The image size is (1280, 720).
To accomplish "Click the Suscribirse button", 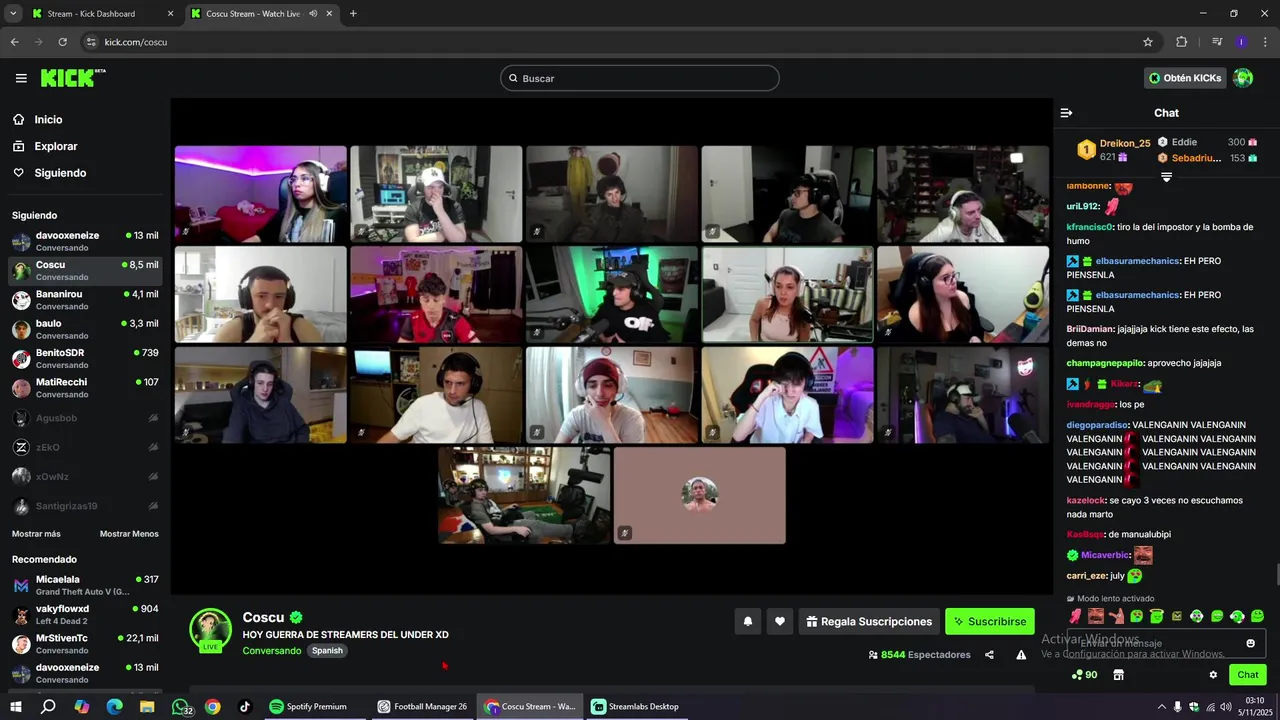I will coord(990,621).
